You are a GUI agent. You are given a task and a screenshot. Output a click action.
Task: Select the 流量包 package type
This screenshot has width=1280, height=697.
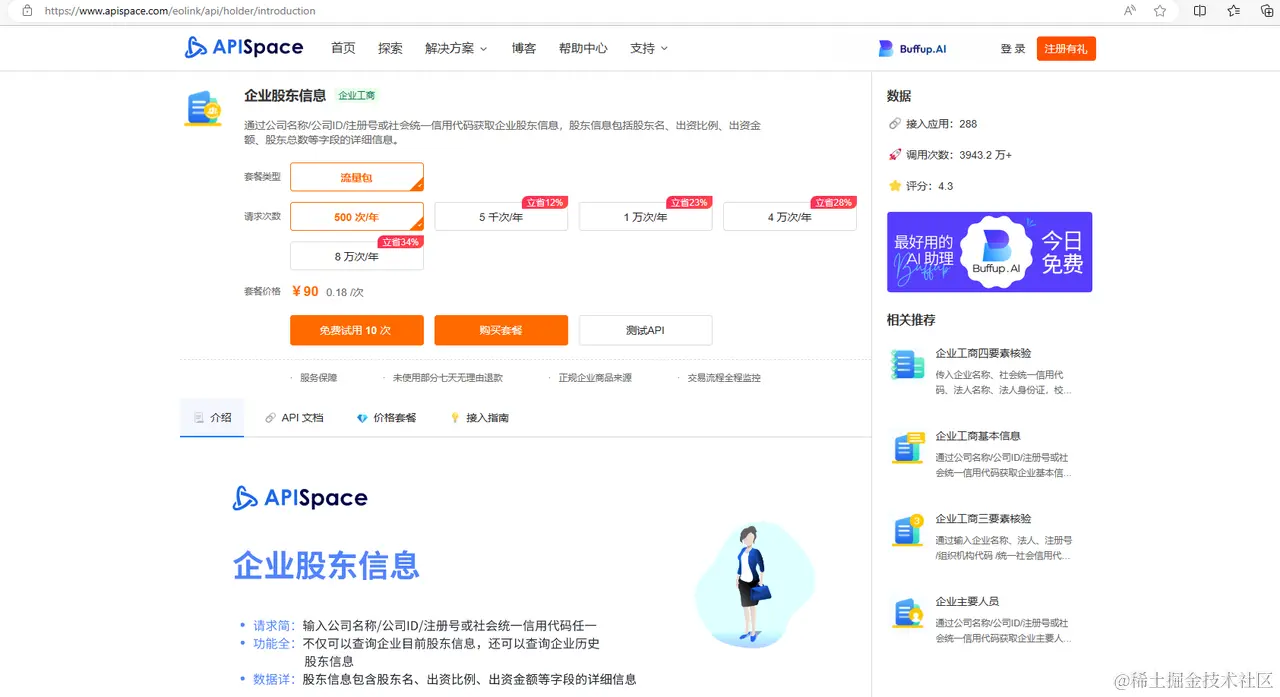(x=357, y=177)
